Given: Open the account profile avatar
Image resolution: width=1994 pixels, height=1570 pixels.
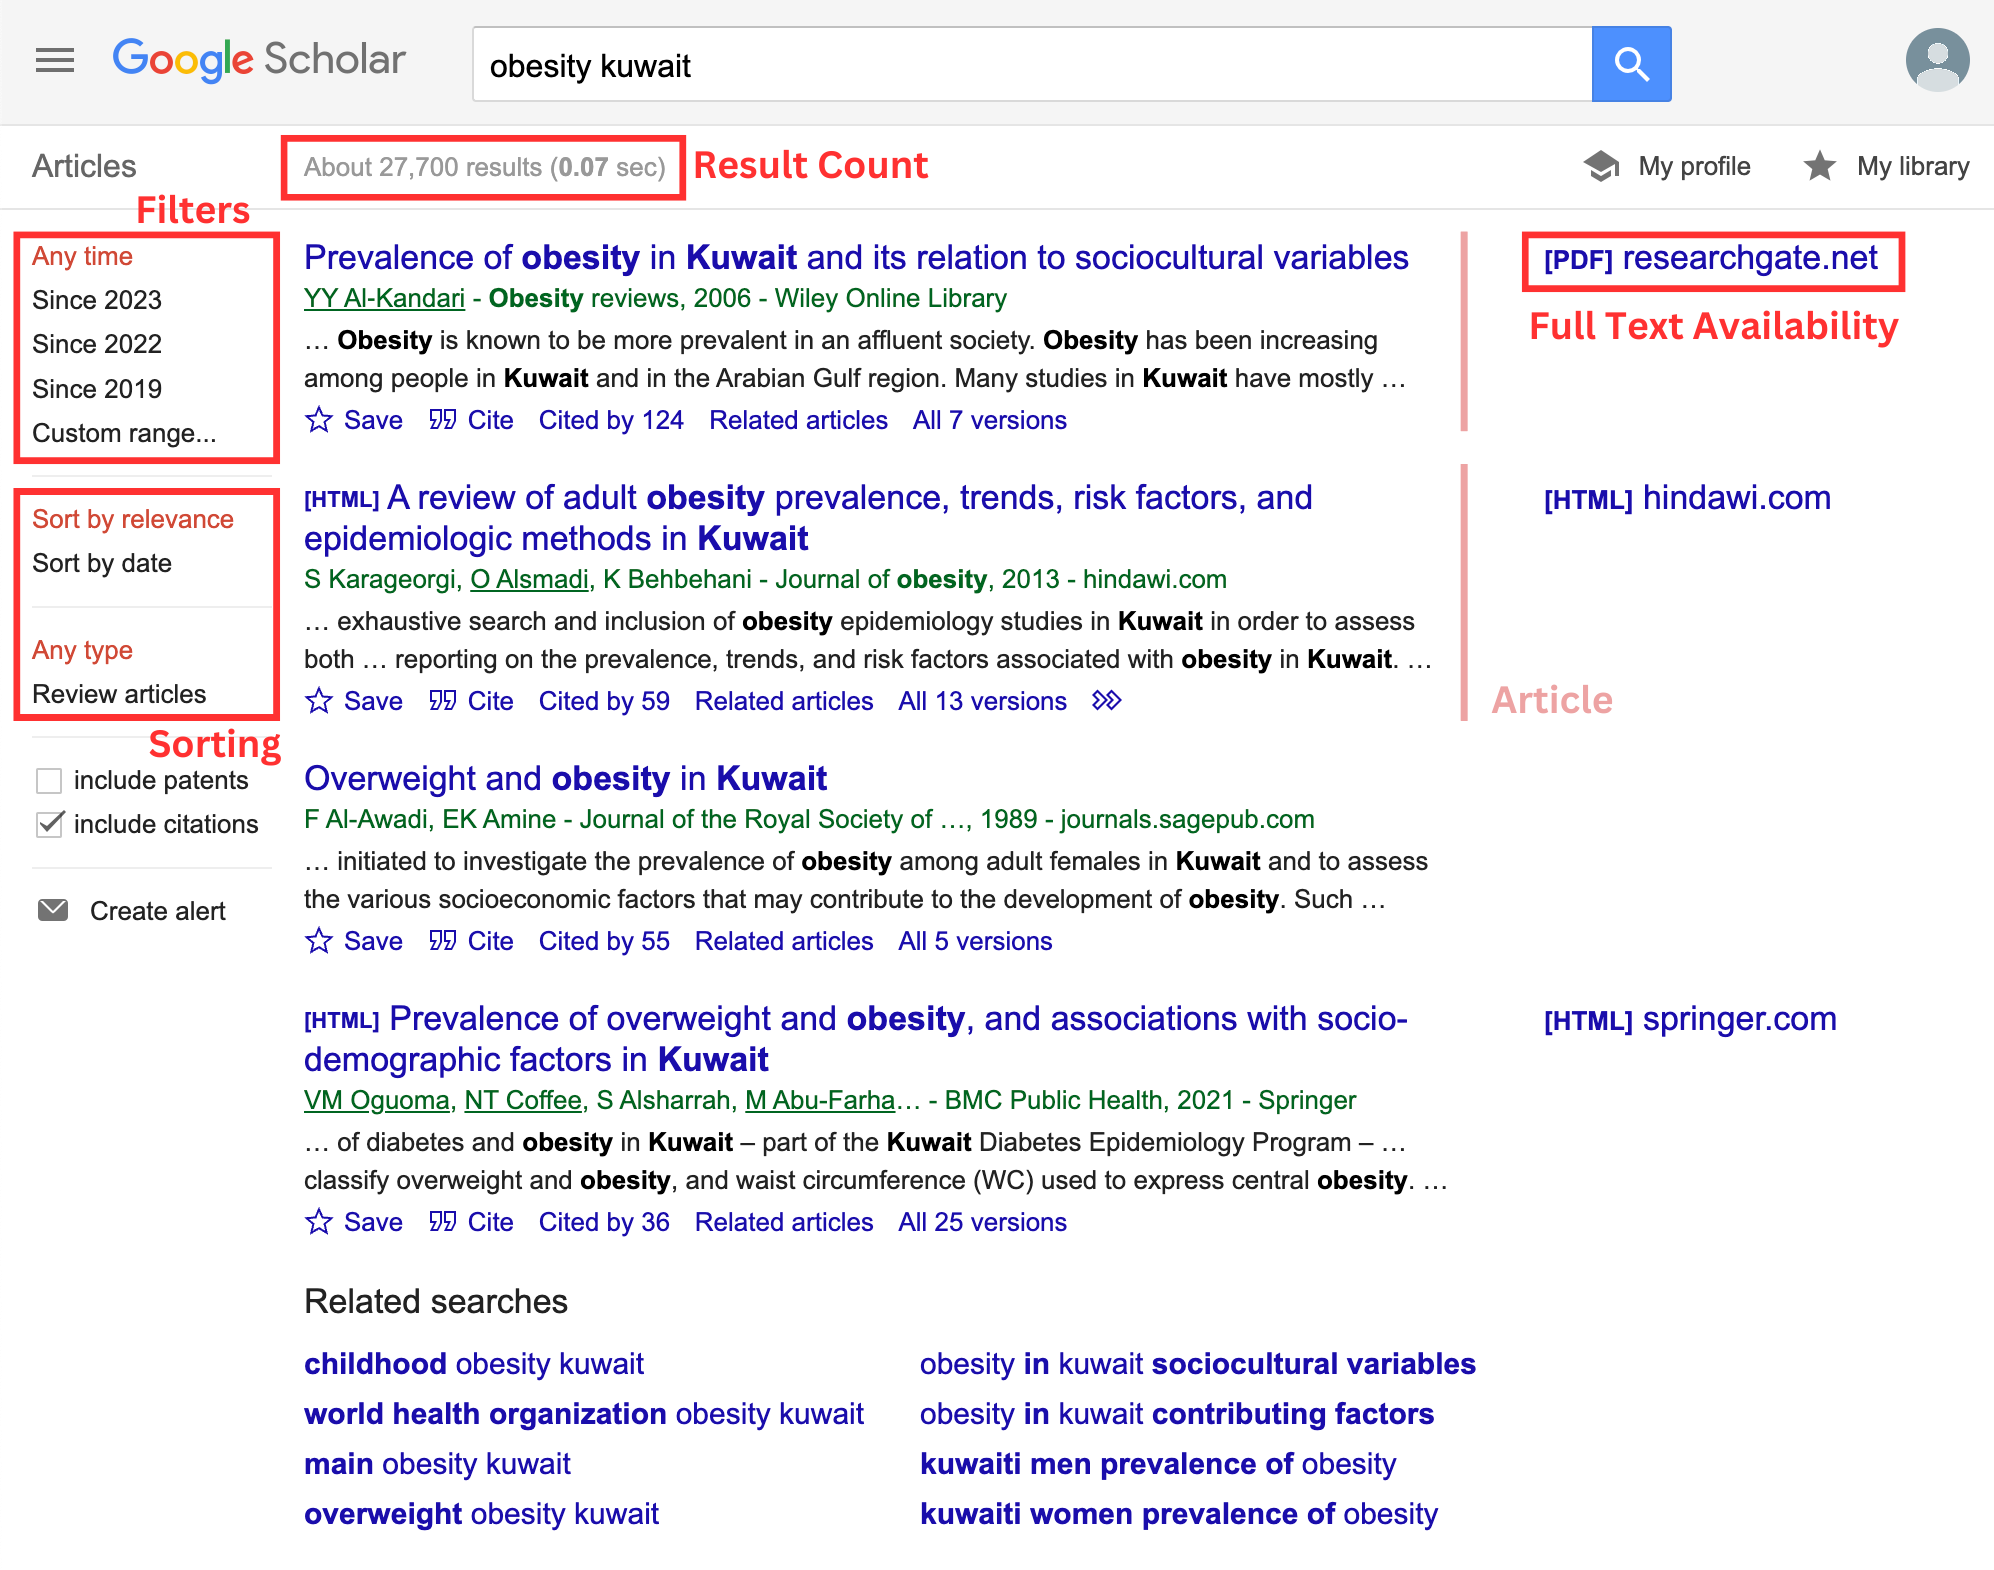Looking at the screenshot, I should pyautogui.click(x=1937, y=60).
